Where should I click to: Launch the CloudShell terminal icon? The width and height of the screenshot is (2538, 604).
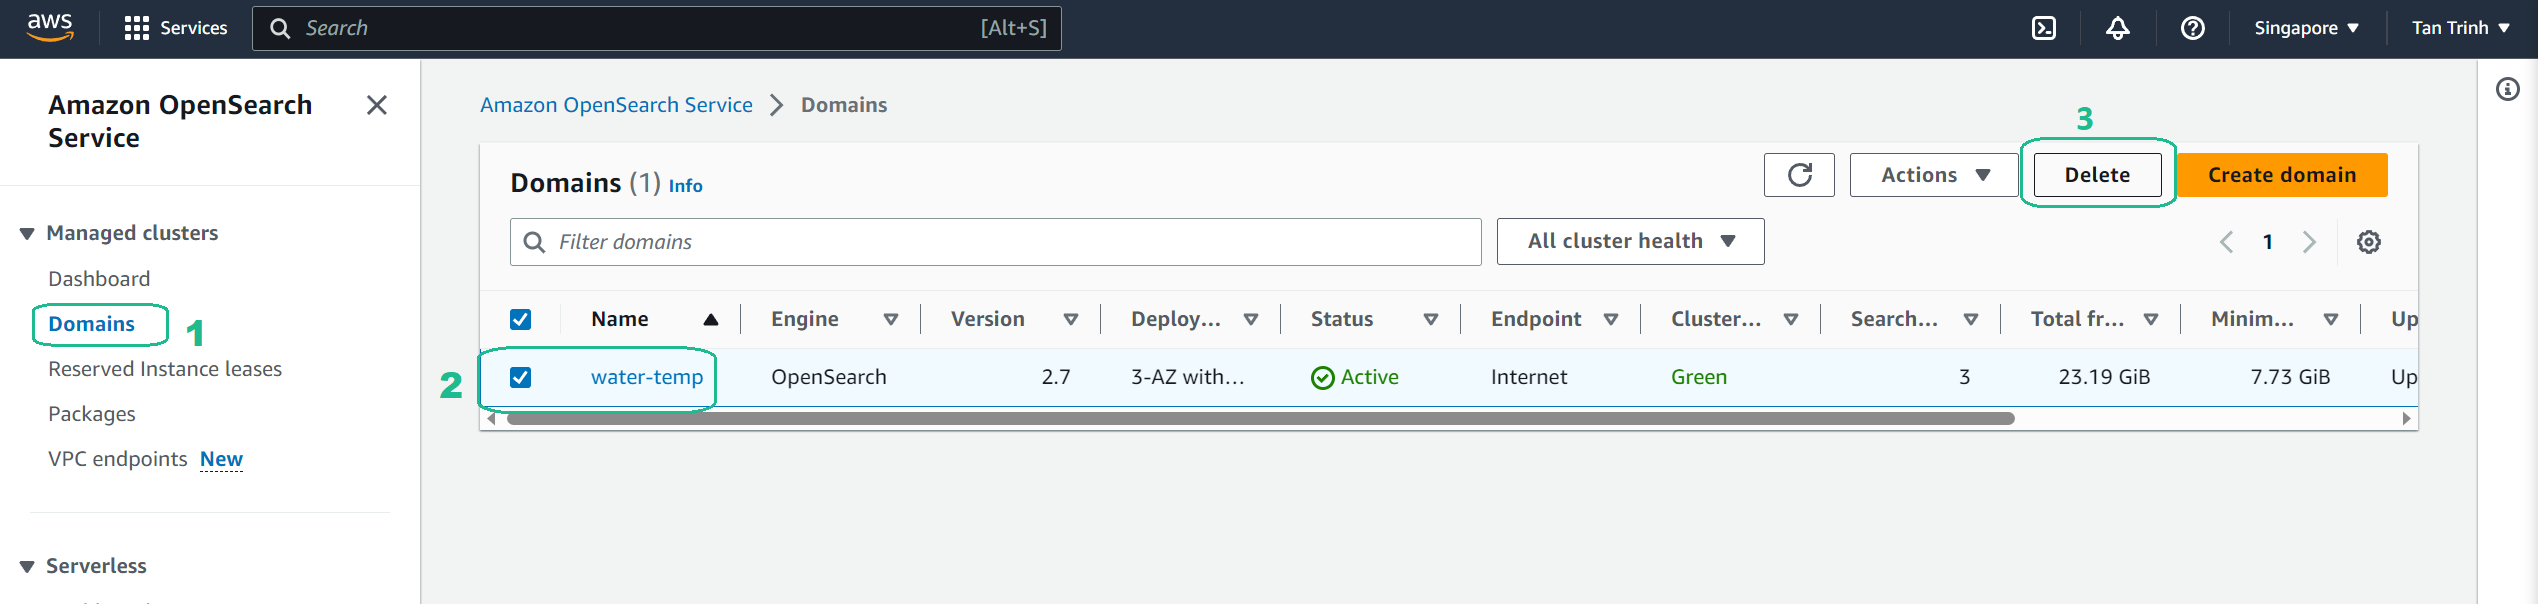[x=2044, y=28]
